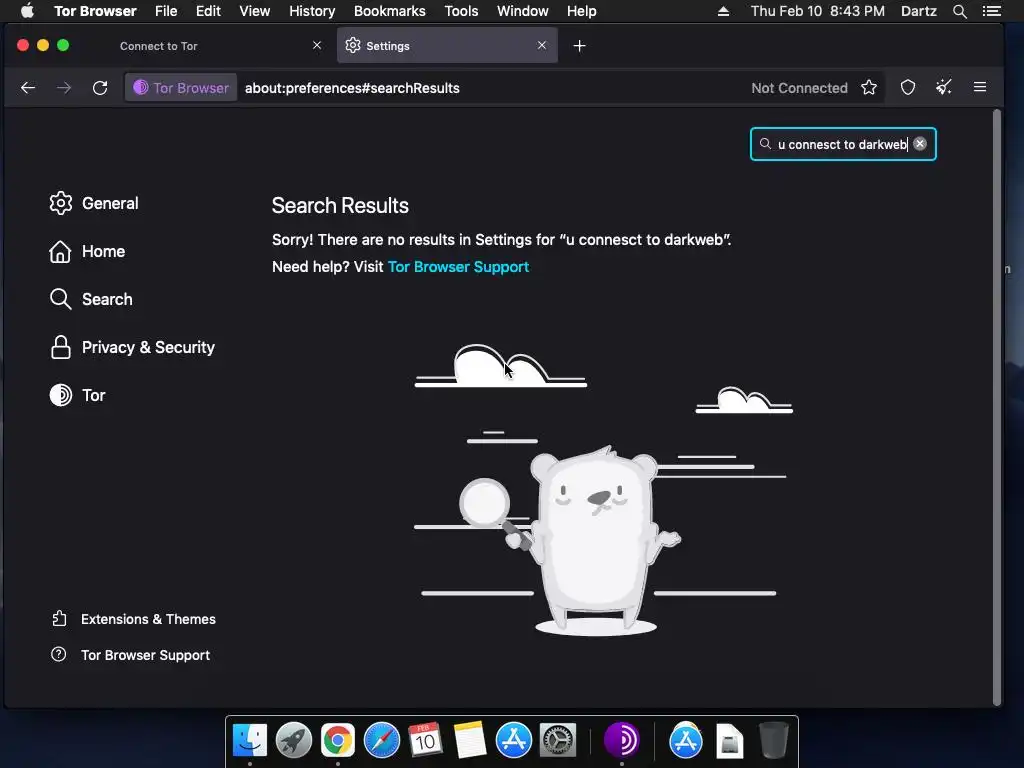
Task: Close the Settings tab
Action: pos(541,45)
